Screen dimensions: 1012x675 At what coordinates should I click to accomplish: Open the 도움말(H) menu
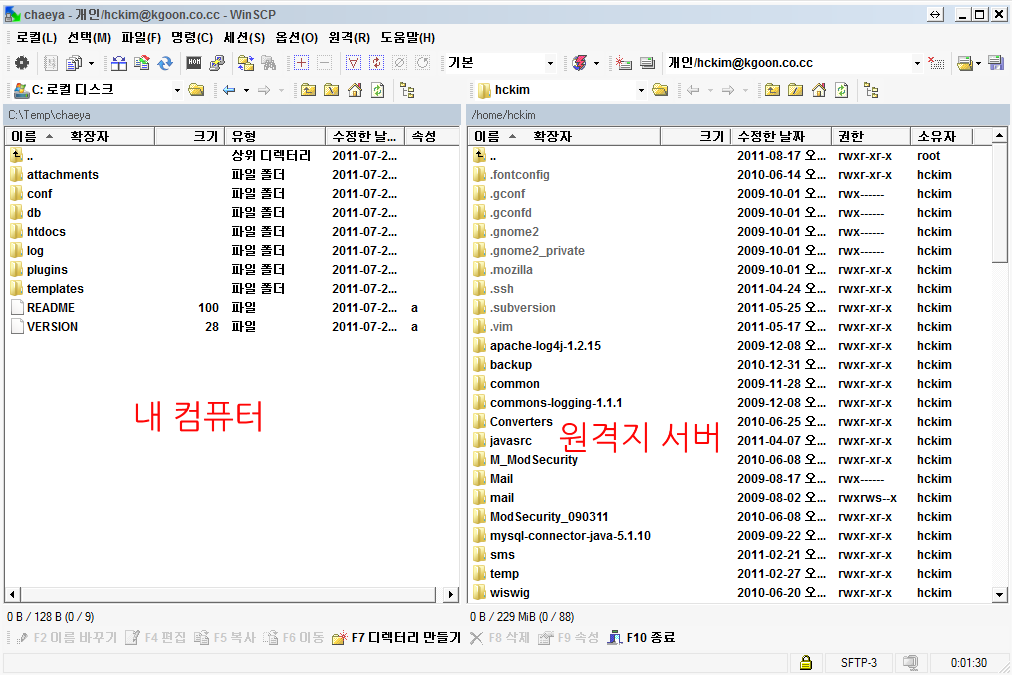(x=407, y=37)
